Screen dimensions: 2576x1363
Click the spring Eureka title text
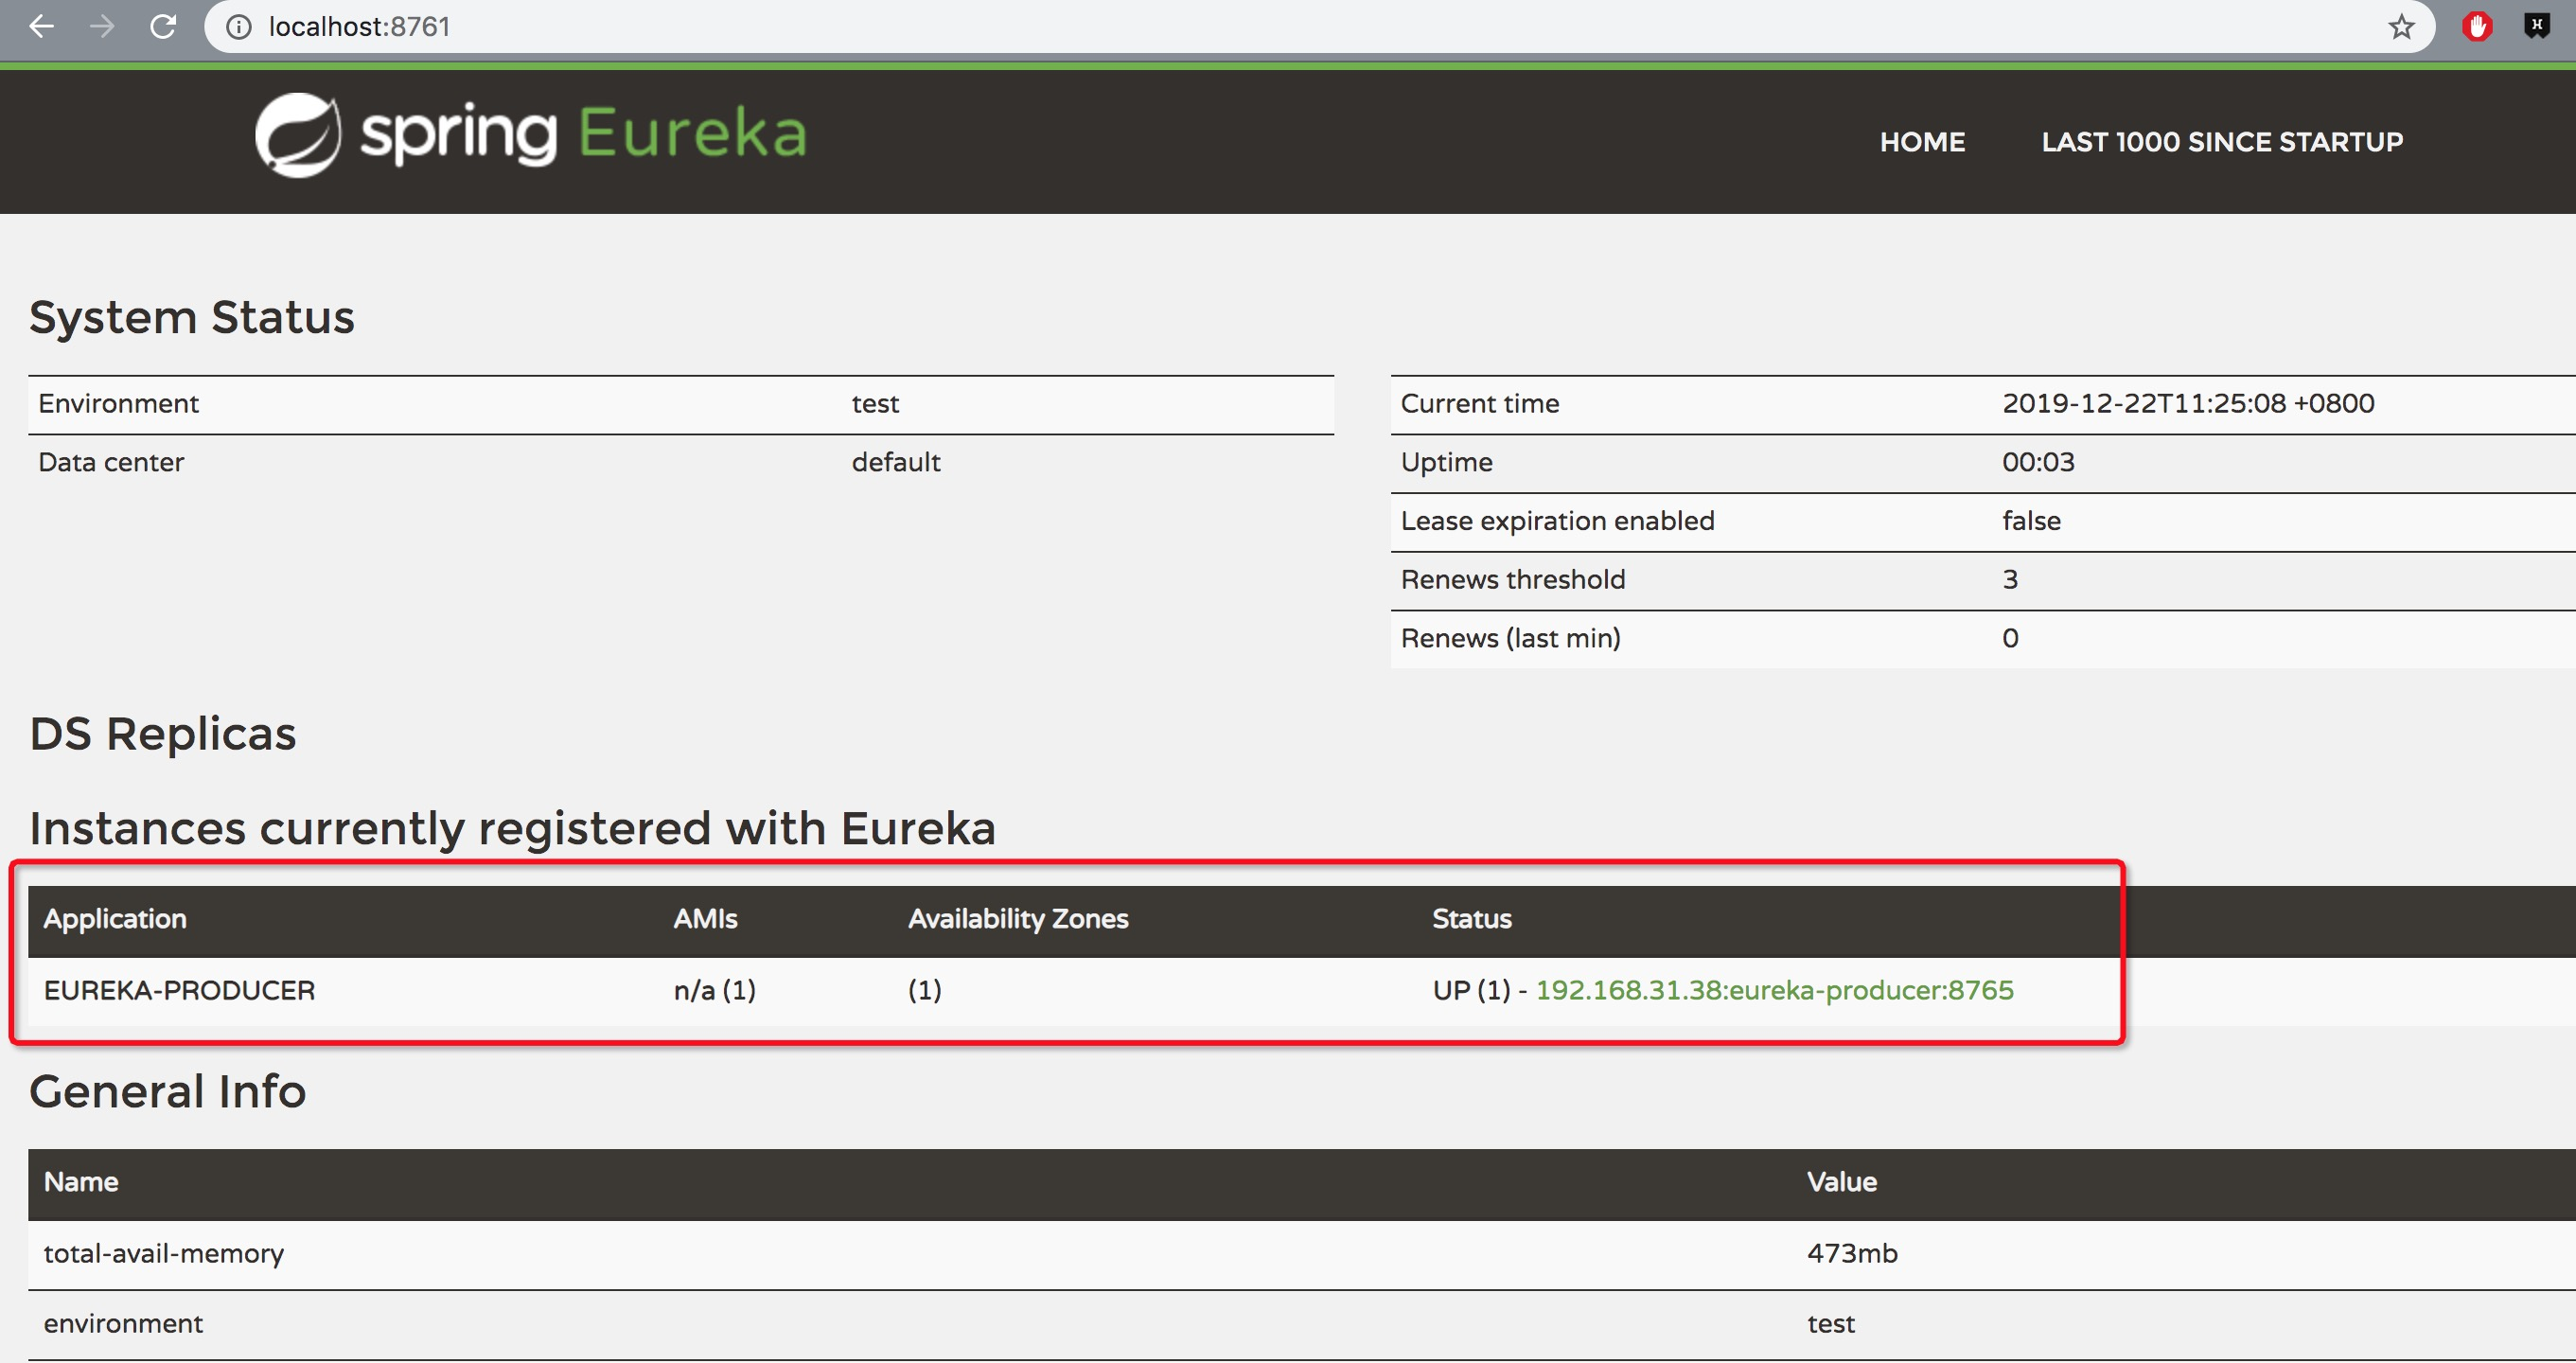583,135
